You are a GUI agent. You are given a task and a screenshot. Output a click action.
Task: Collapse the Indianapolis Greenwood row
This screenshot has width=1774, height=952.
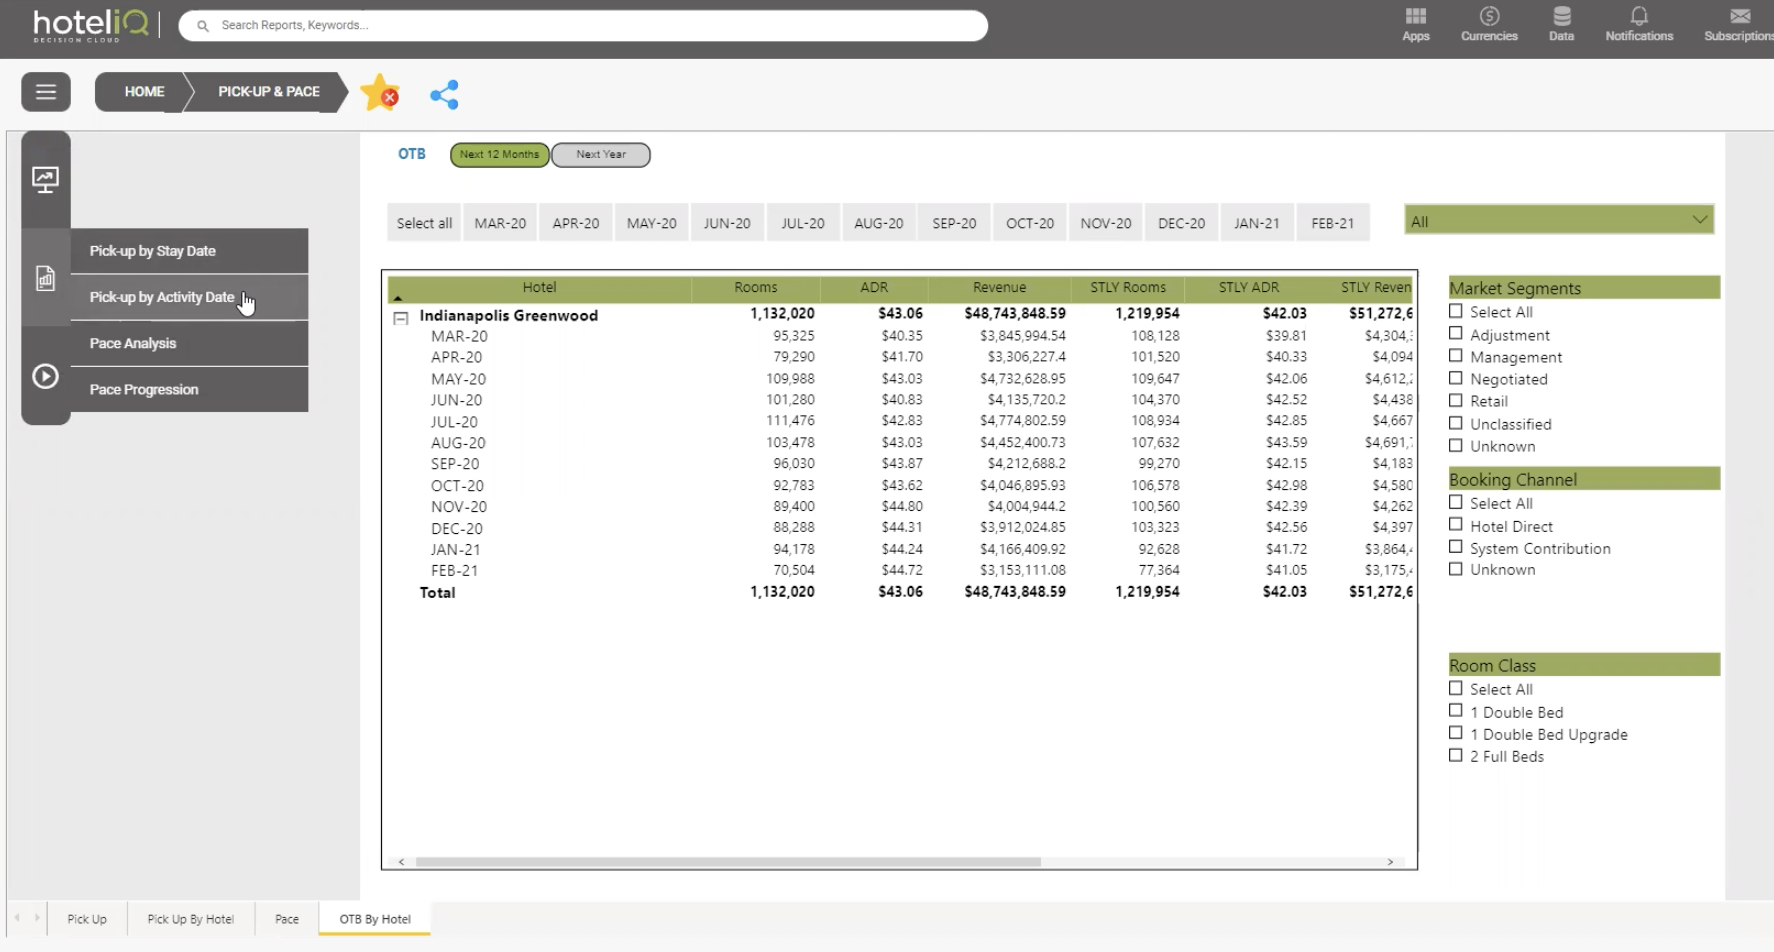click(x=401, y=318)
